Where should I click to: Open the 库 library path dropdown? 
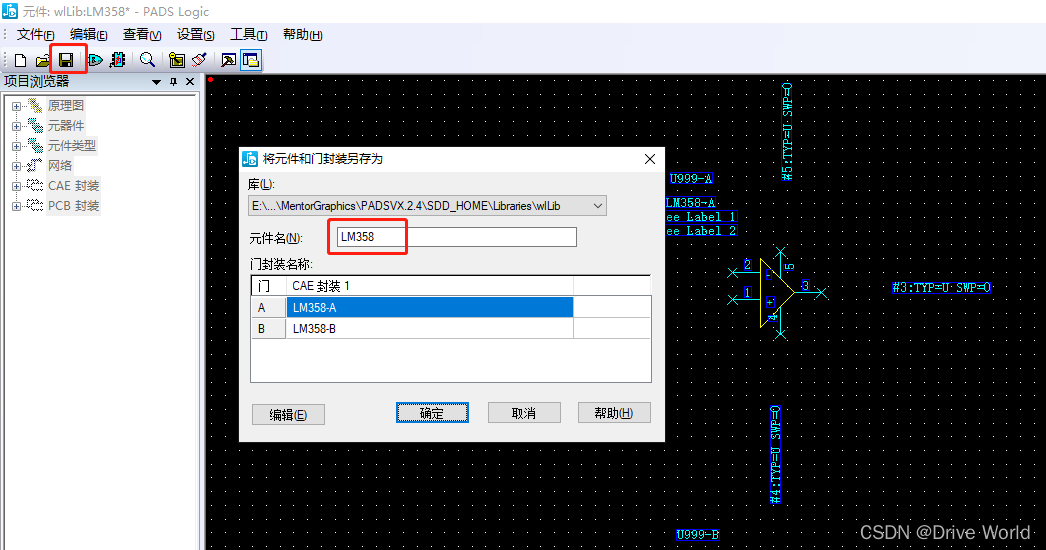[x=598, y=206]
